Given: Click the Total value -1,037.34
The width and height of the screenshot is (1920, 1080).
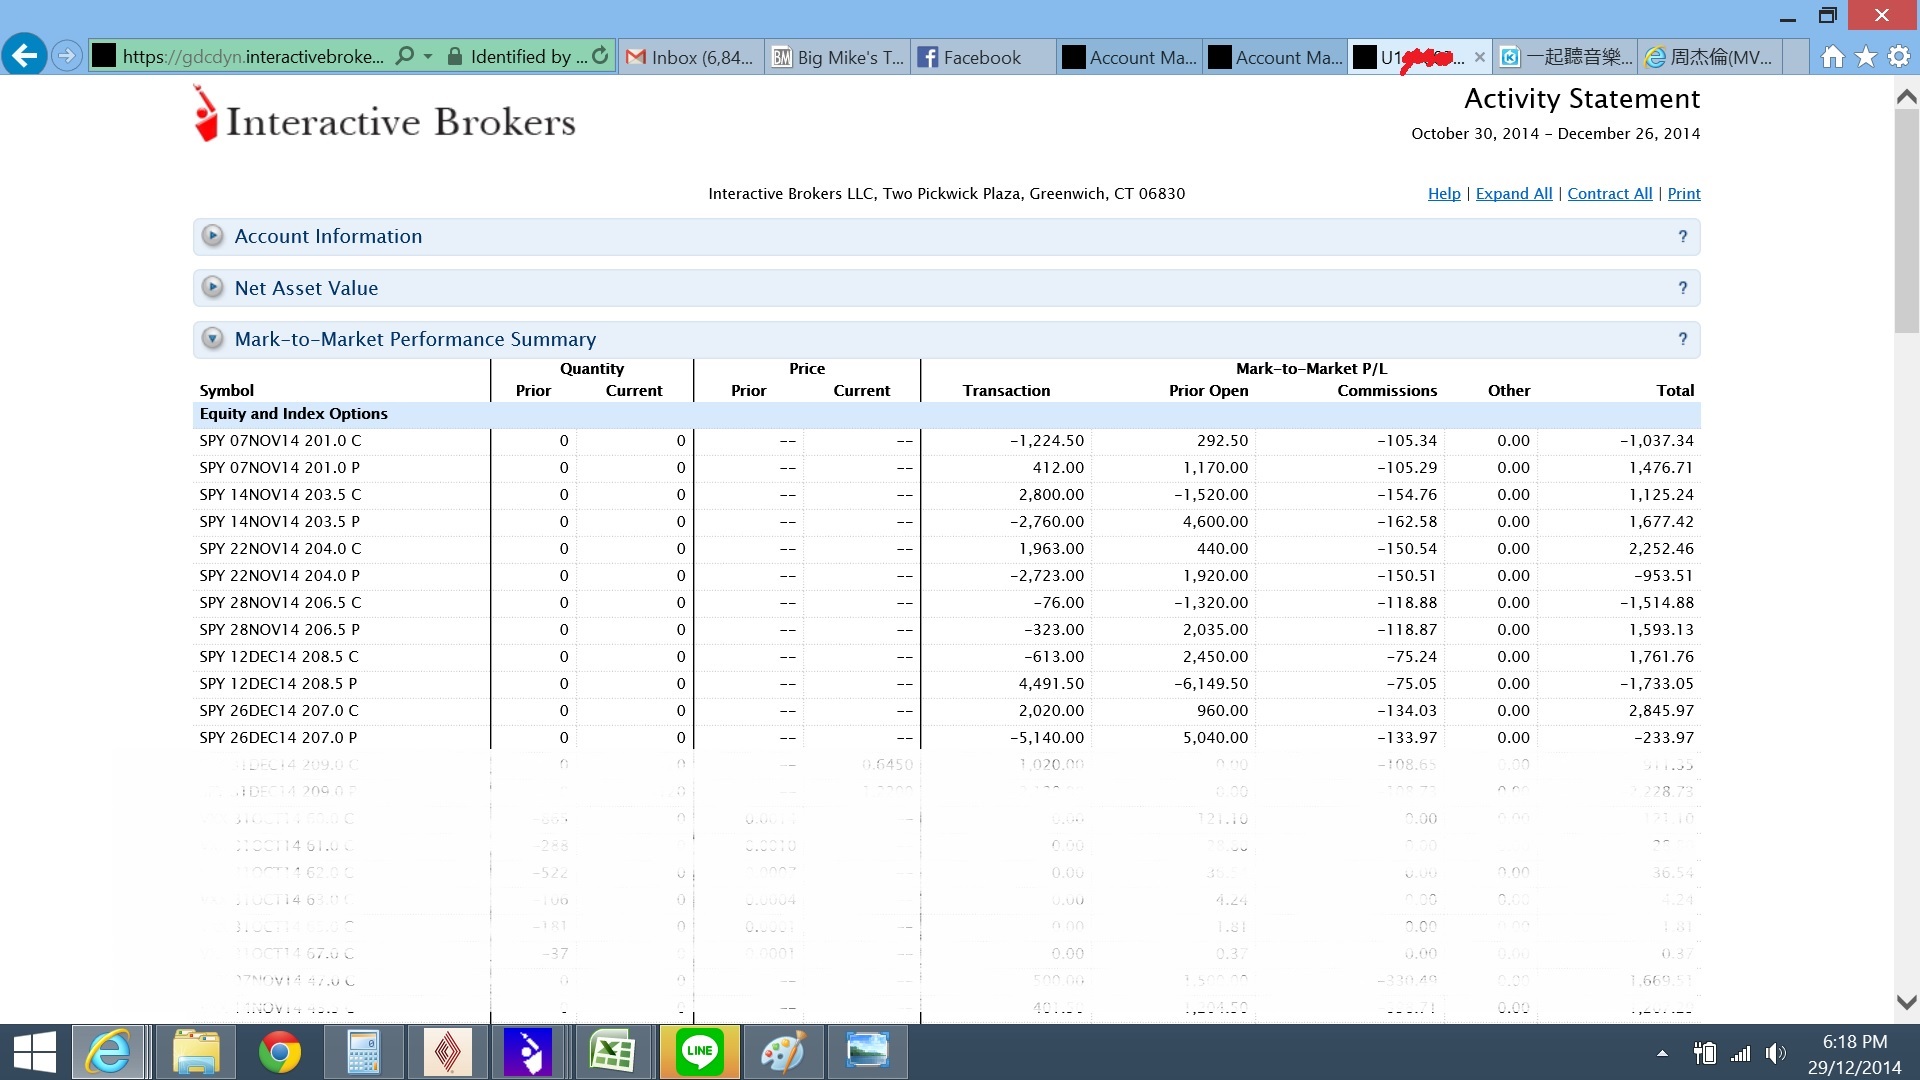Looking at the screenshot, I should 1657,441.
